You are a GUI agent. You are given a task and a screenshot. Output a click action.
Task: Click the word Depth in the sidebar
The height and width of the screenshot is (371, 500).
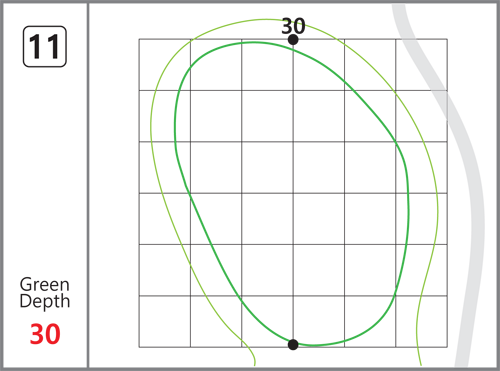45,302
